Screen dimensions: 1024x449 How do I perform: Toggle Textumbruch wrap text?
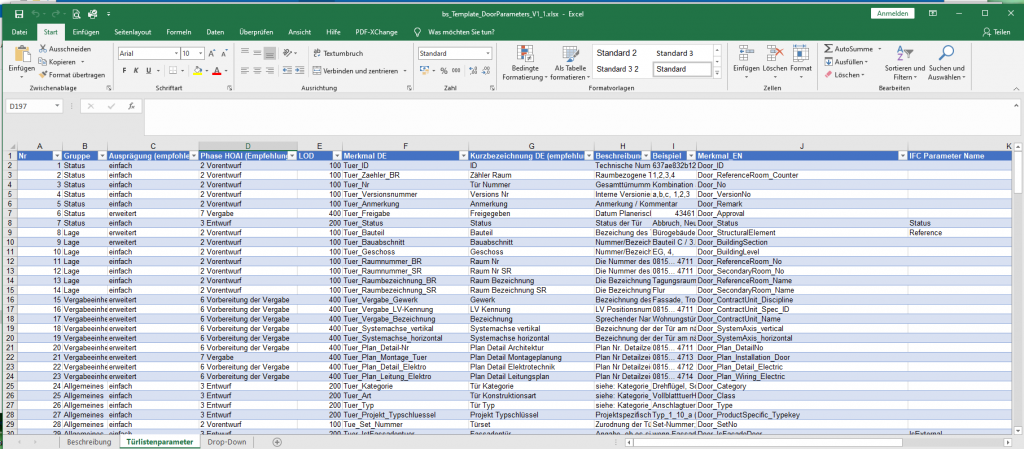coord(336,53)
